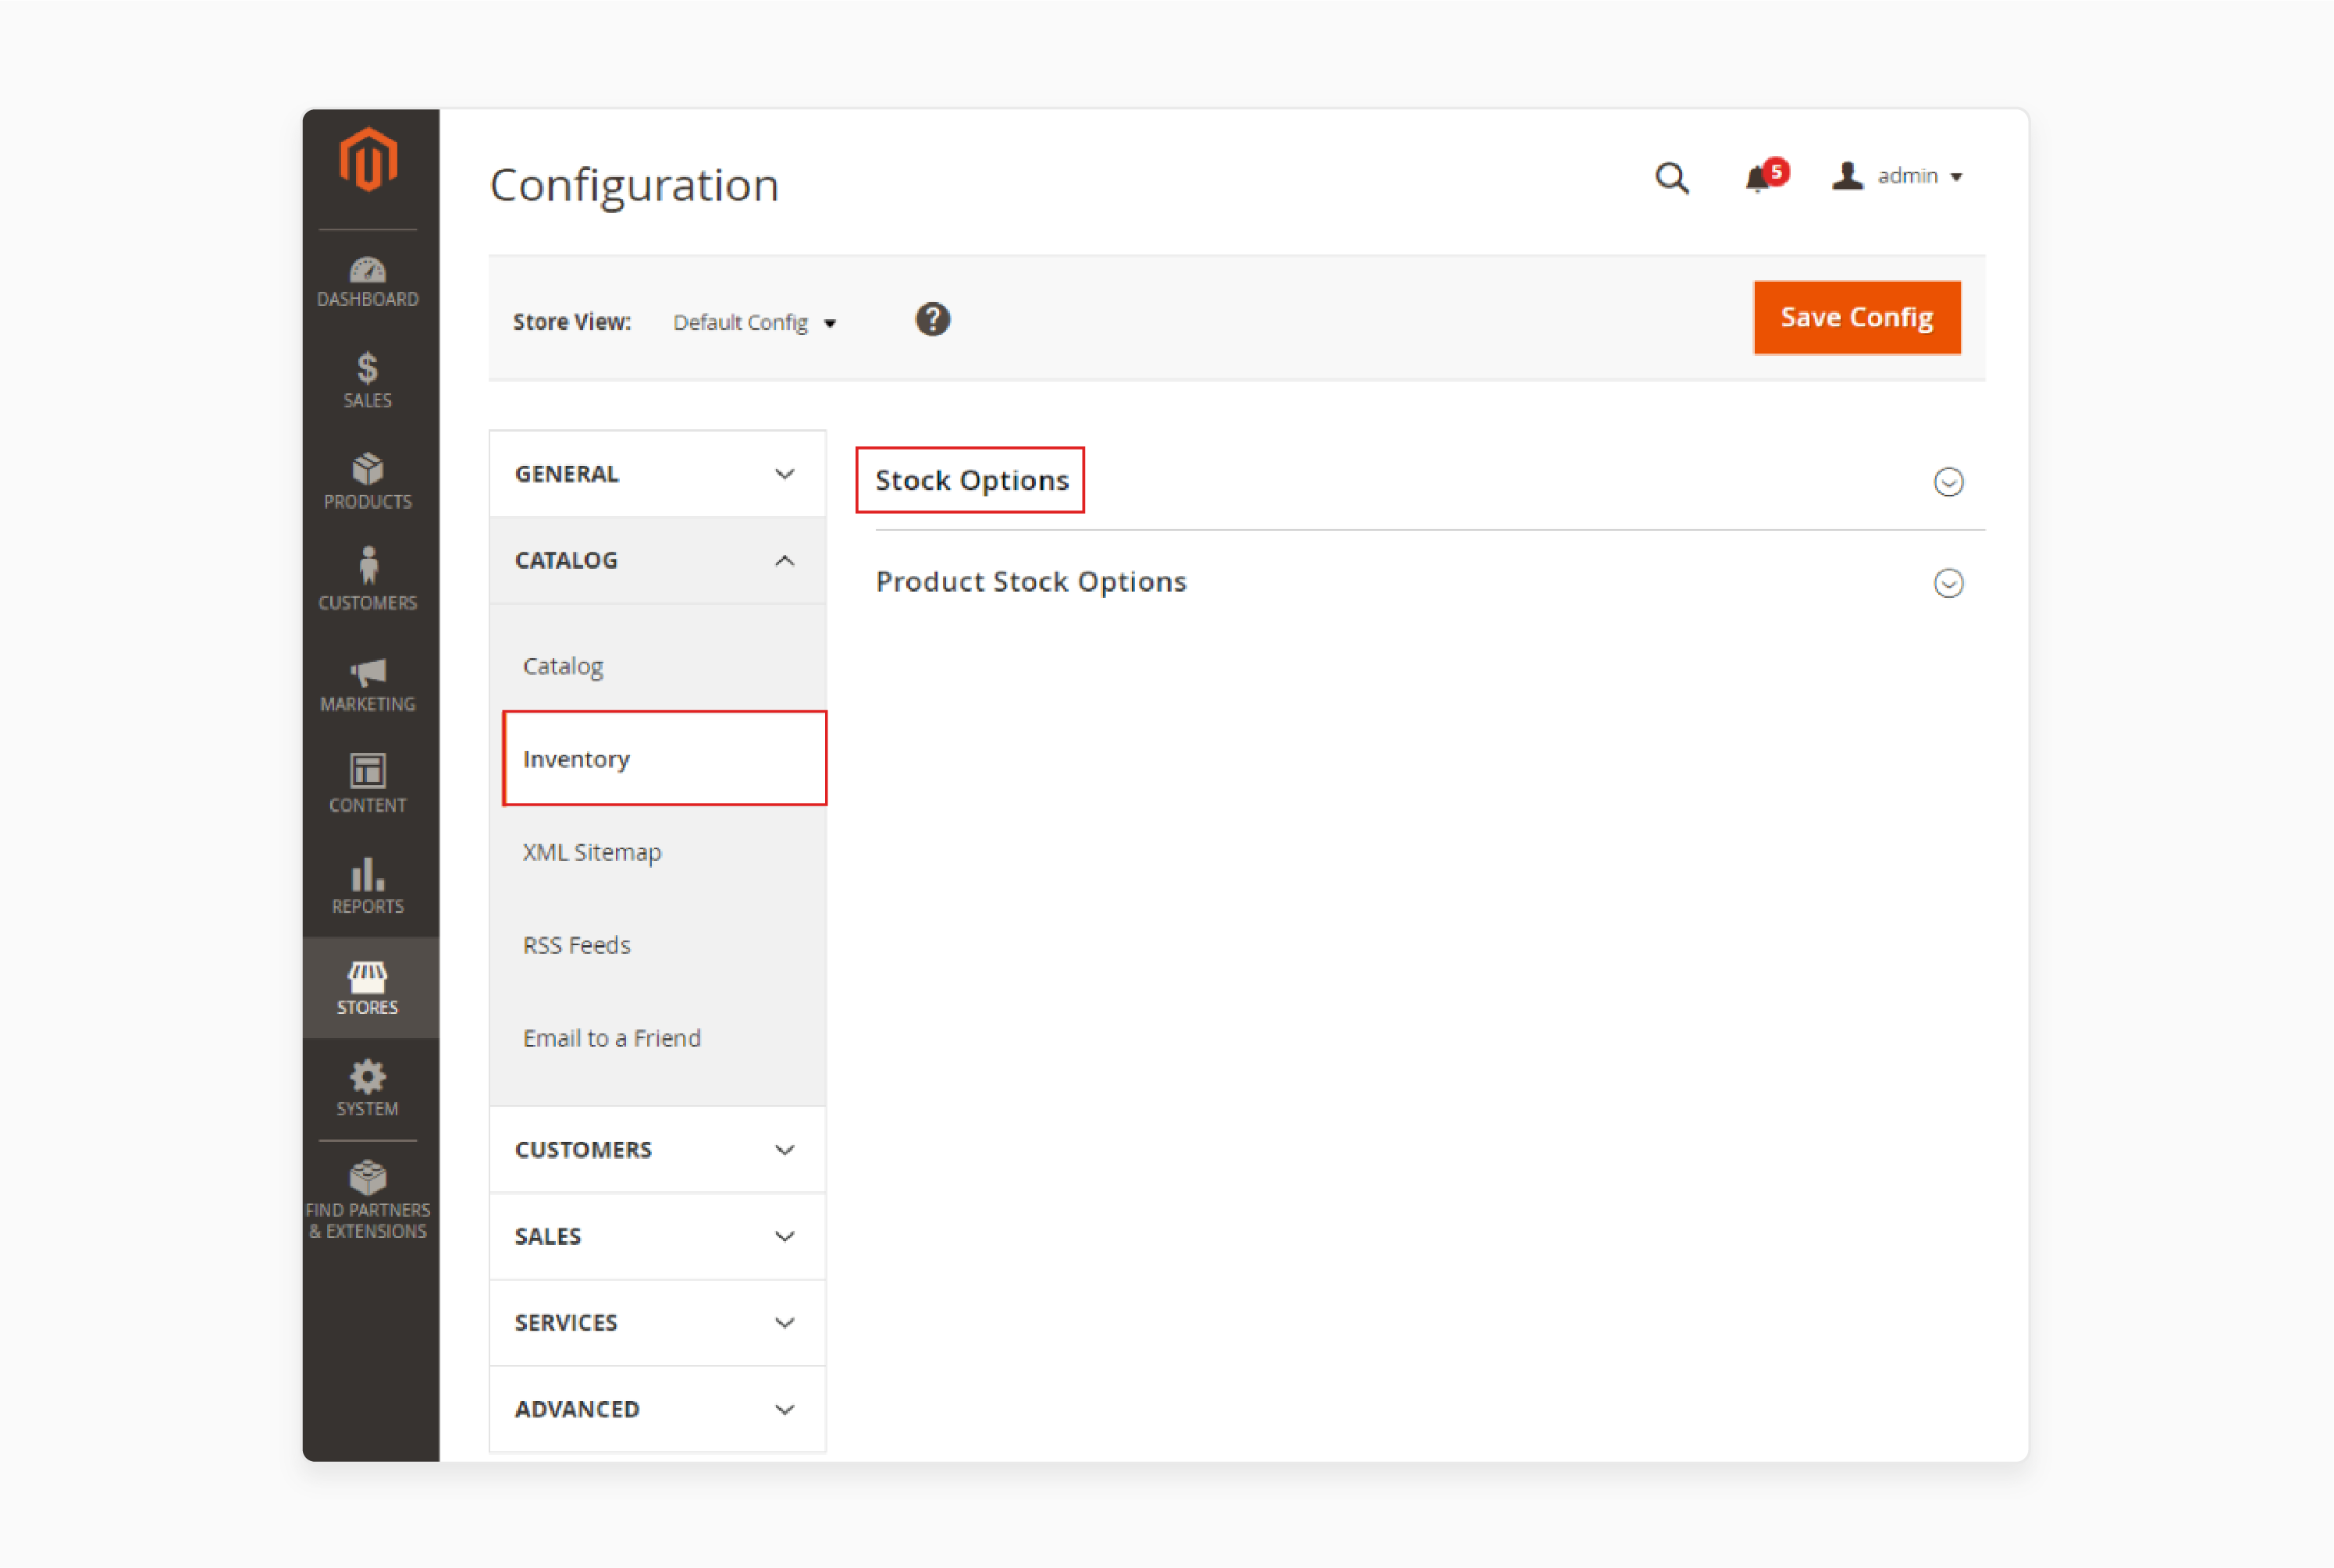Screen dimensions: 2334x1568
Task: View notifications bell icon
Action: 1756,176
